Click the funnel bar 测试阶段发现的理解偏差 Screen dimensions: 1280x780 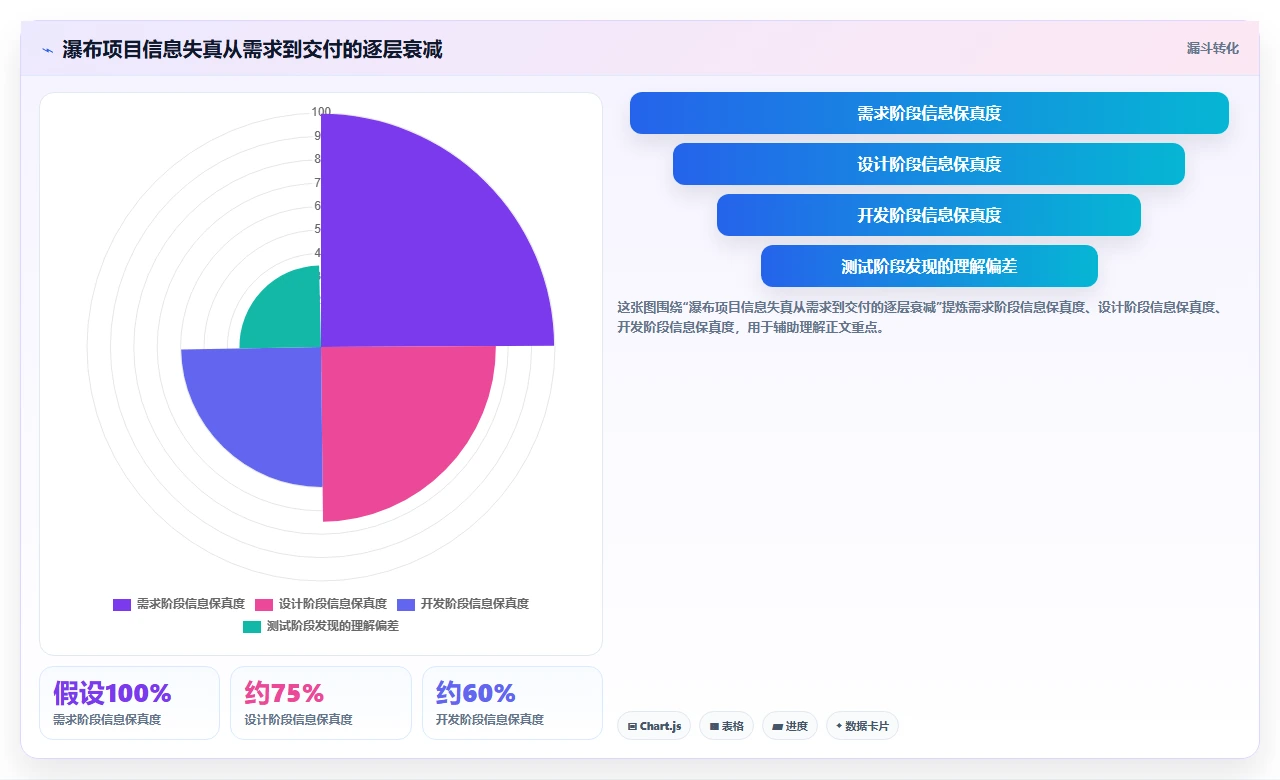pyautogui.click(x=929, y=266)
